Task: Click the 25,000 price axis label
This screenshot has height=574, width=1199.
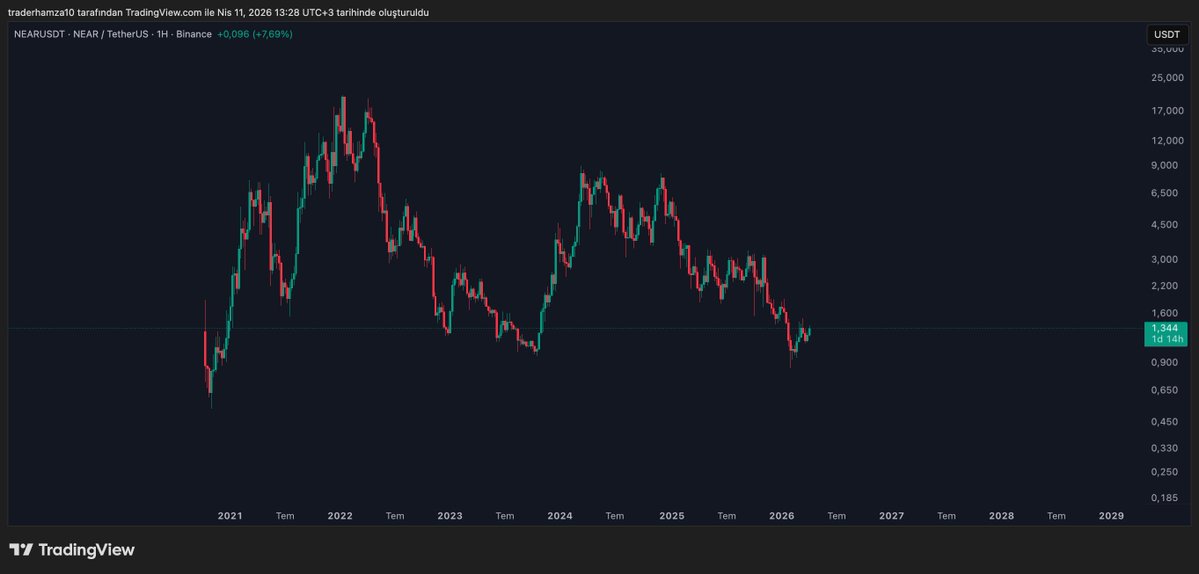Action: pos(1167,78)
